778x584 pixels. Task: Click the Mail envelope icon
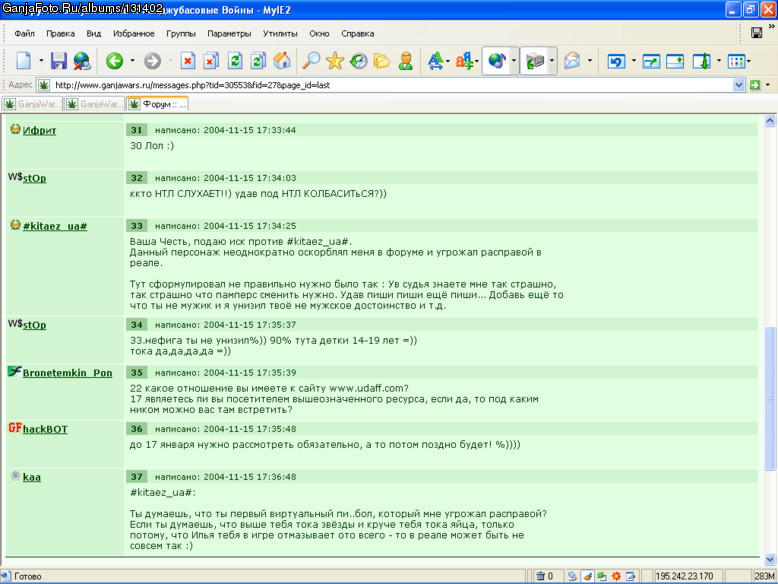(x=572, y=61)
